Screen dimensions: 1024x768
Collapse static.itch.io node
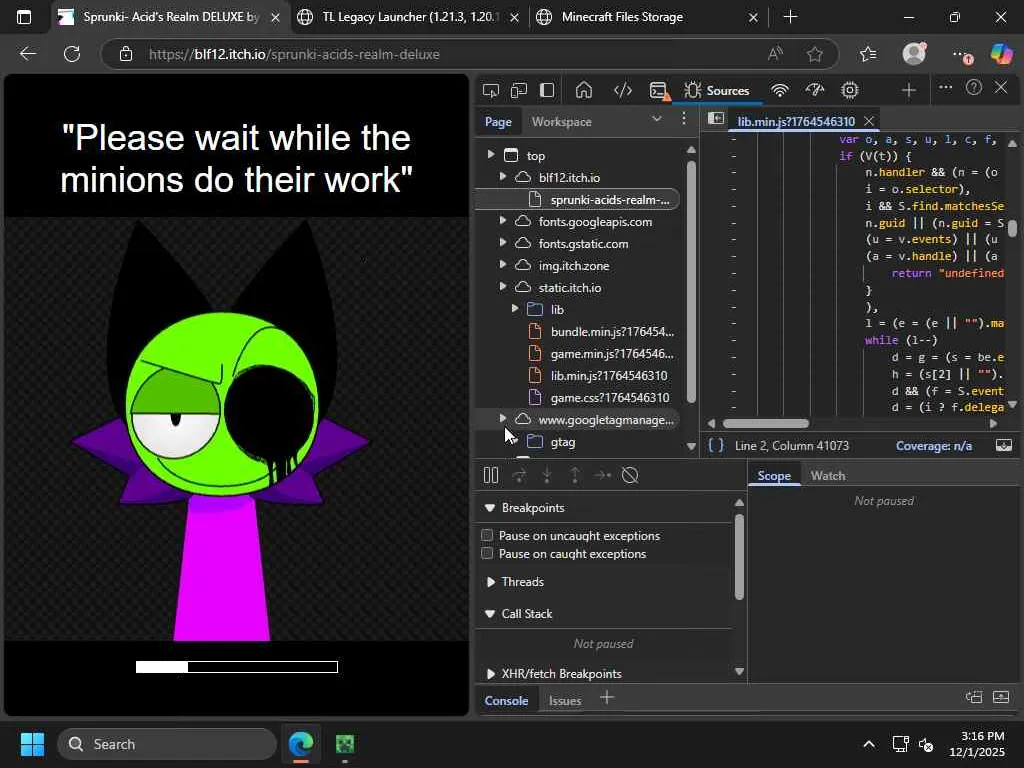pyautogui.click(x=503, y=287)
